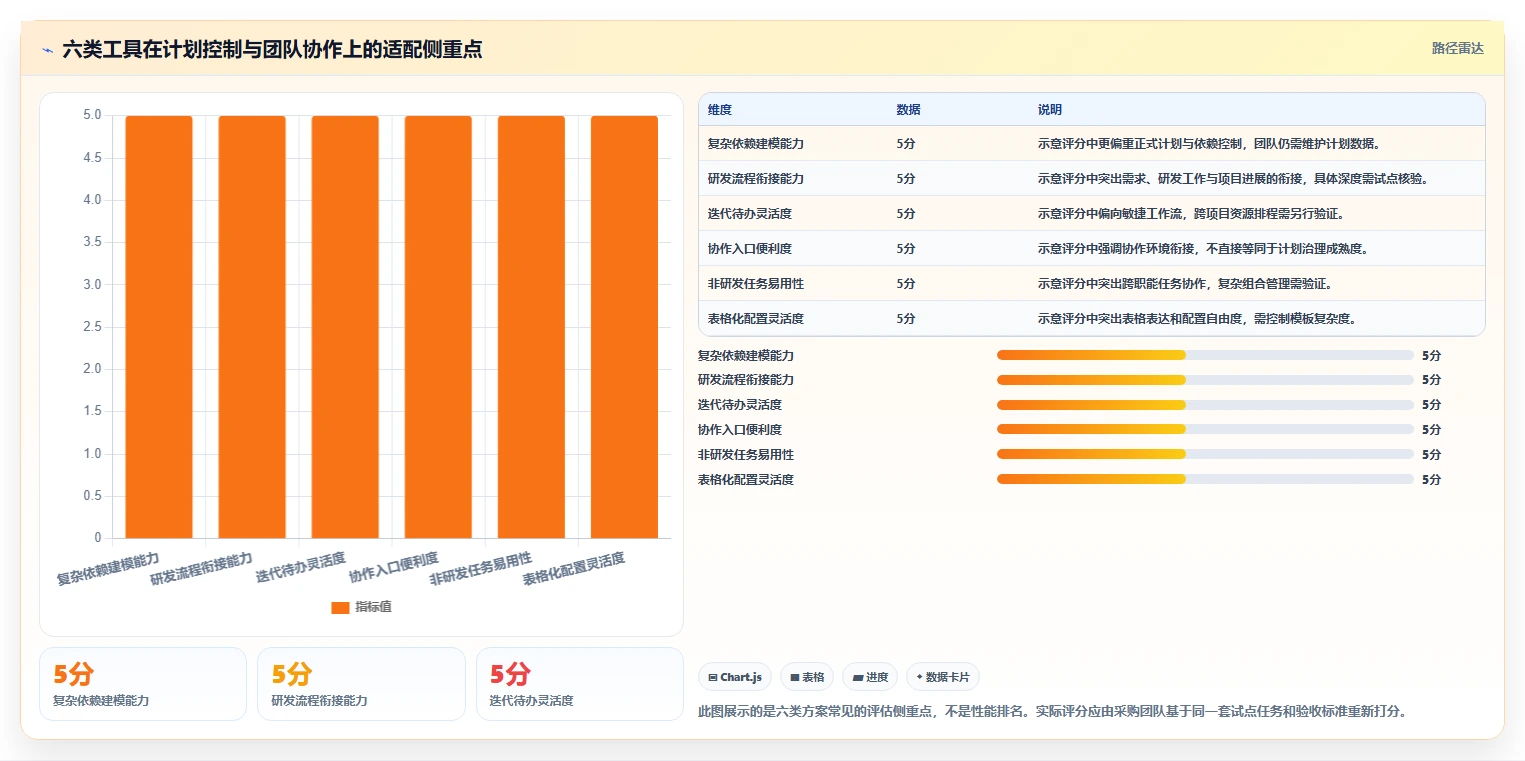The width and height of the screenshot is (1525, 761).
Task: Click the description starting 示意评分中偏向敏捷工作流
Action: (x=1191, y=214)
